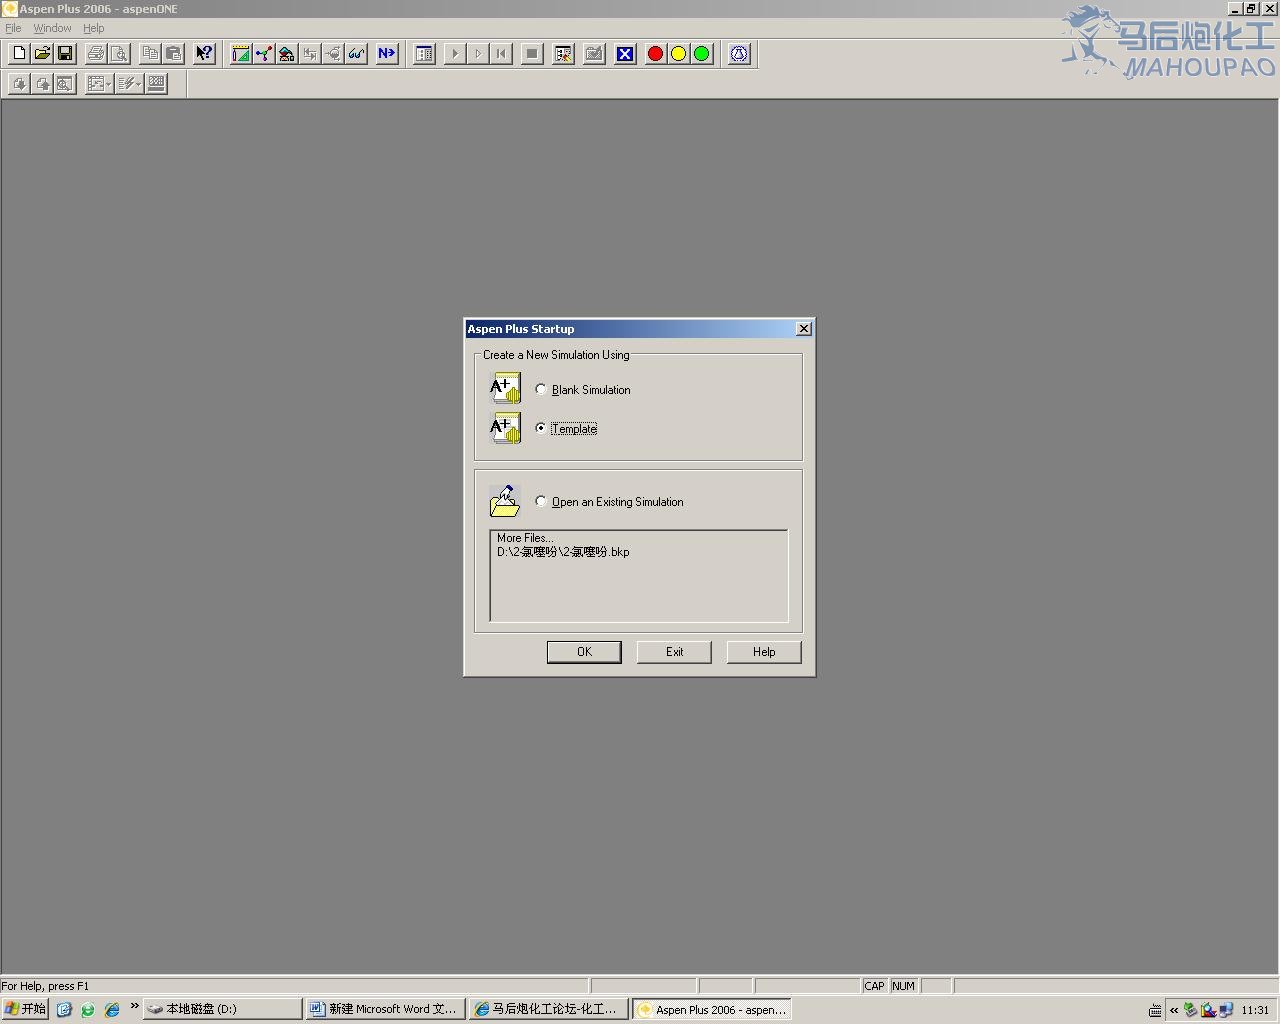Click the What's This help pointer icon

[x=204, y=54]
